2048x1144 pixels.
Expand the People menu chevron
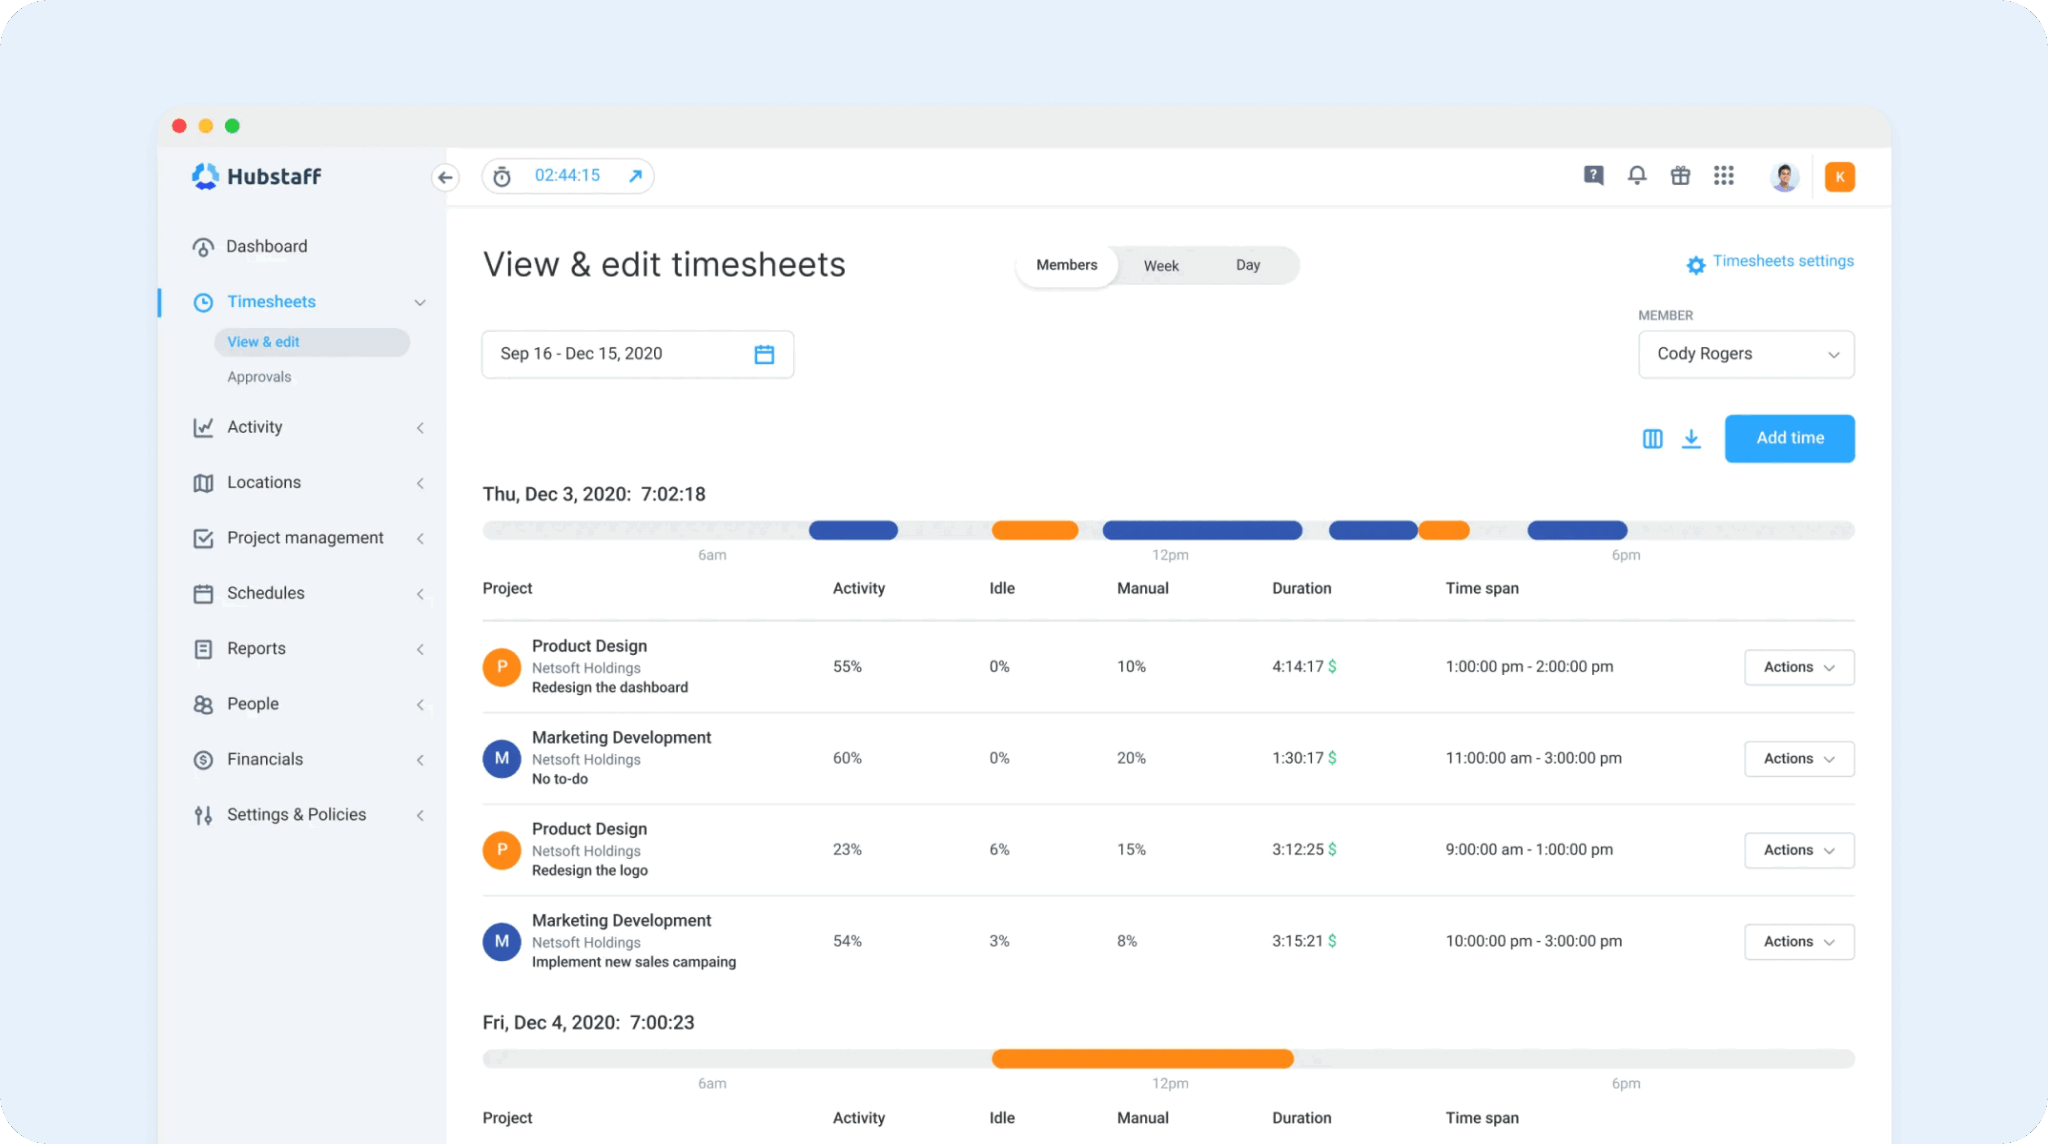(x=420, y=705)
